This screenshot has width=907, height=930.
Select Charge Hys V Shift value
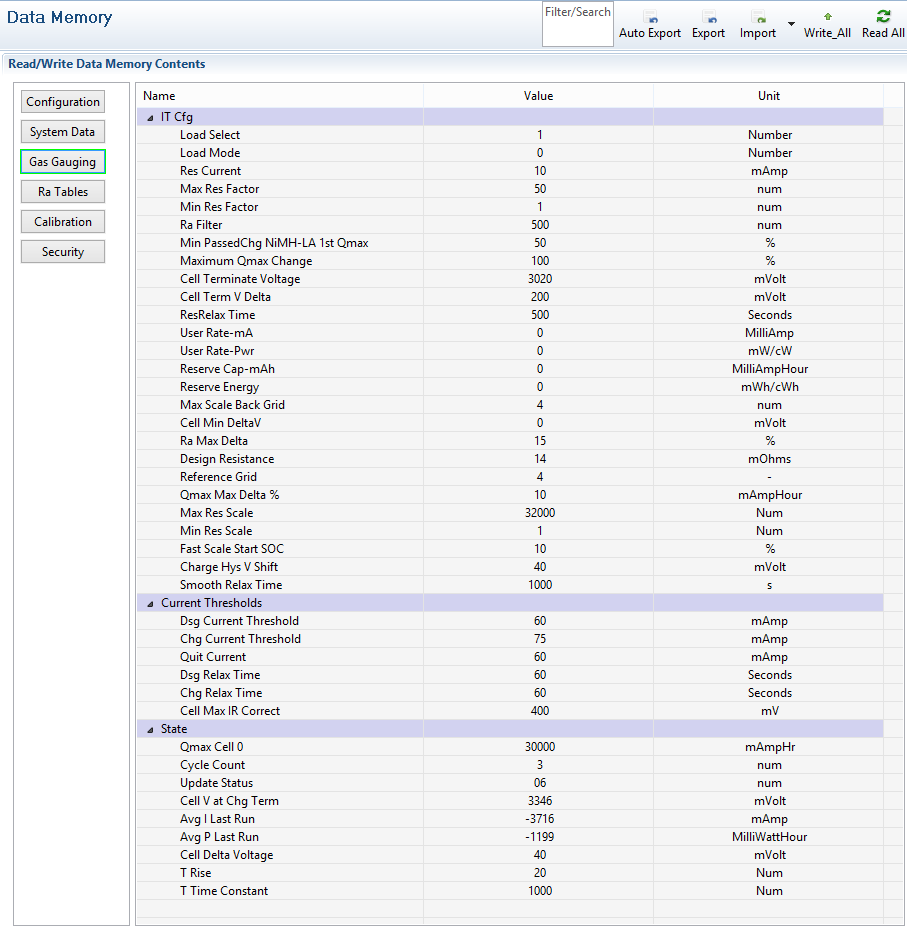539,567
